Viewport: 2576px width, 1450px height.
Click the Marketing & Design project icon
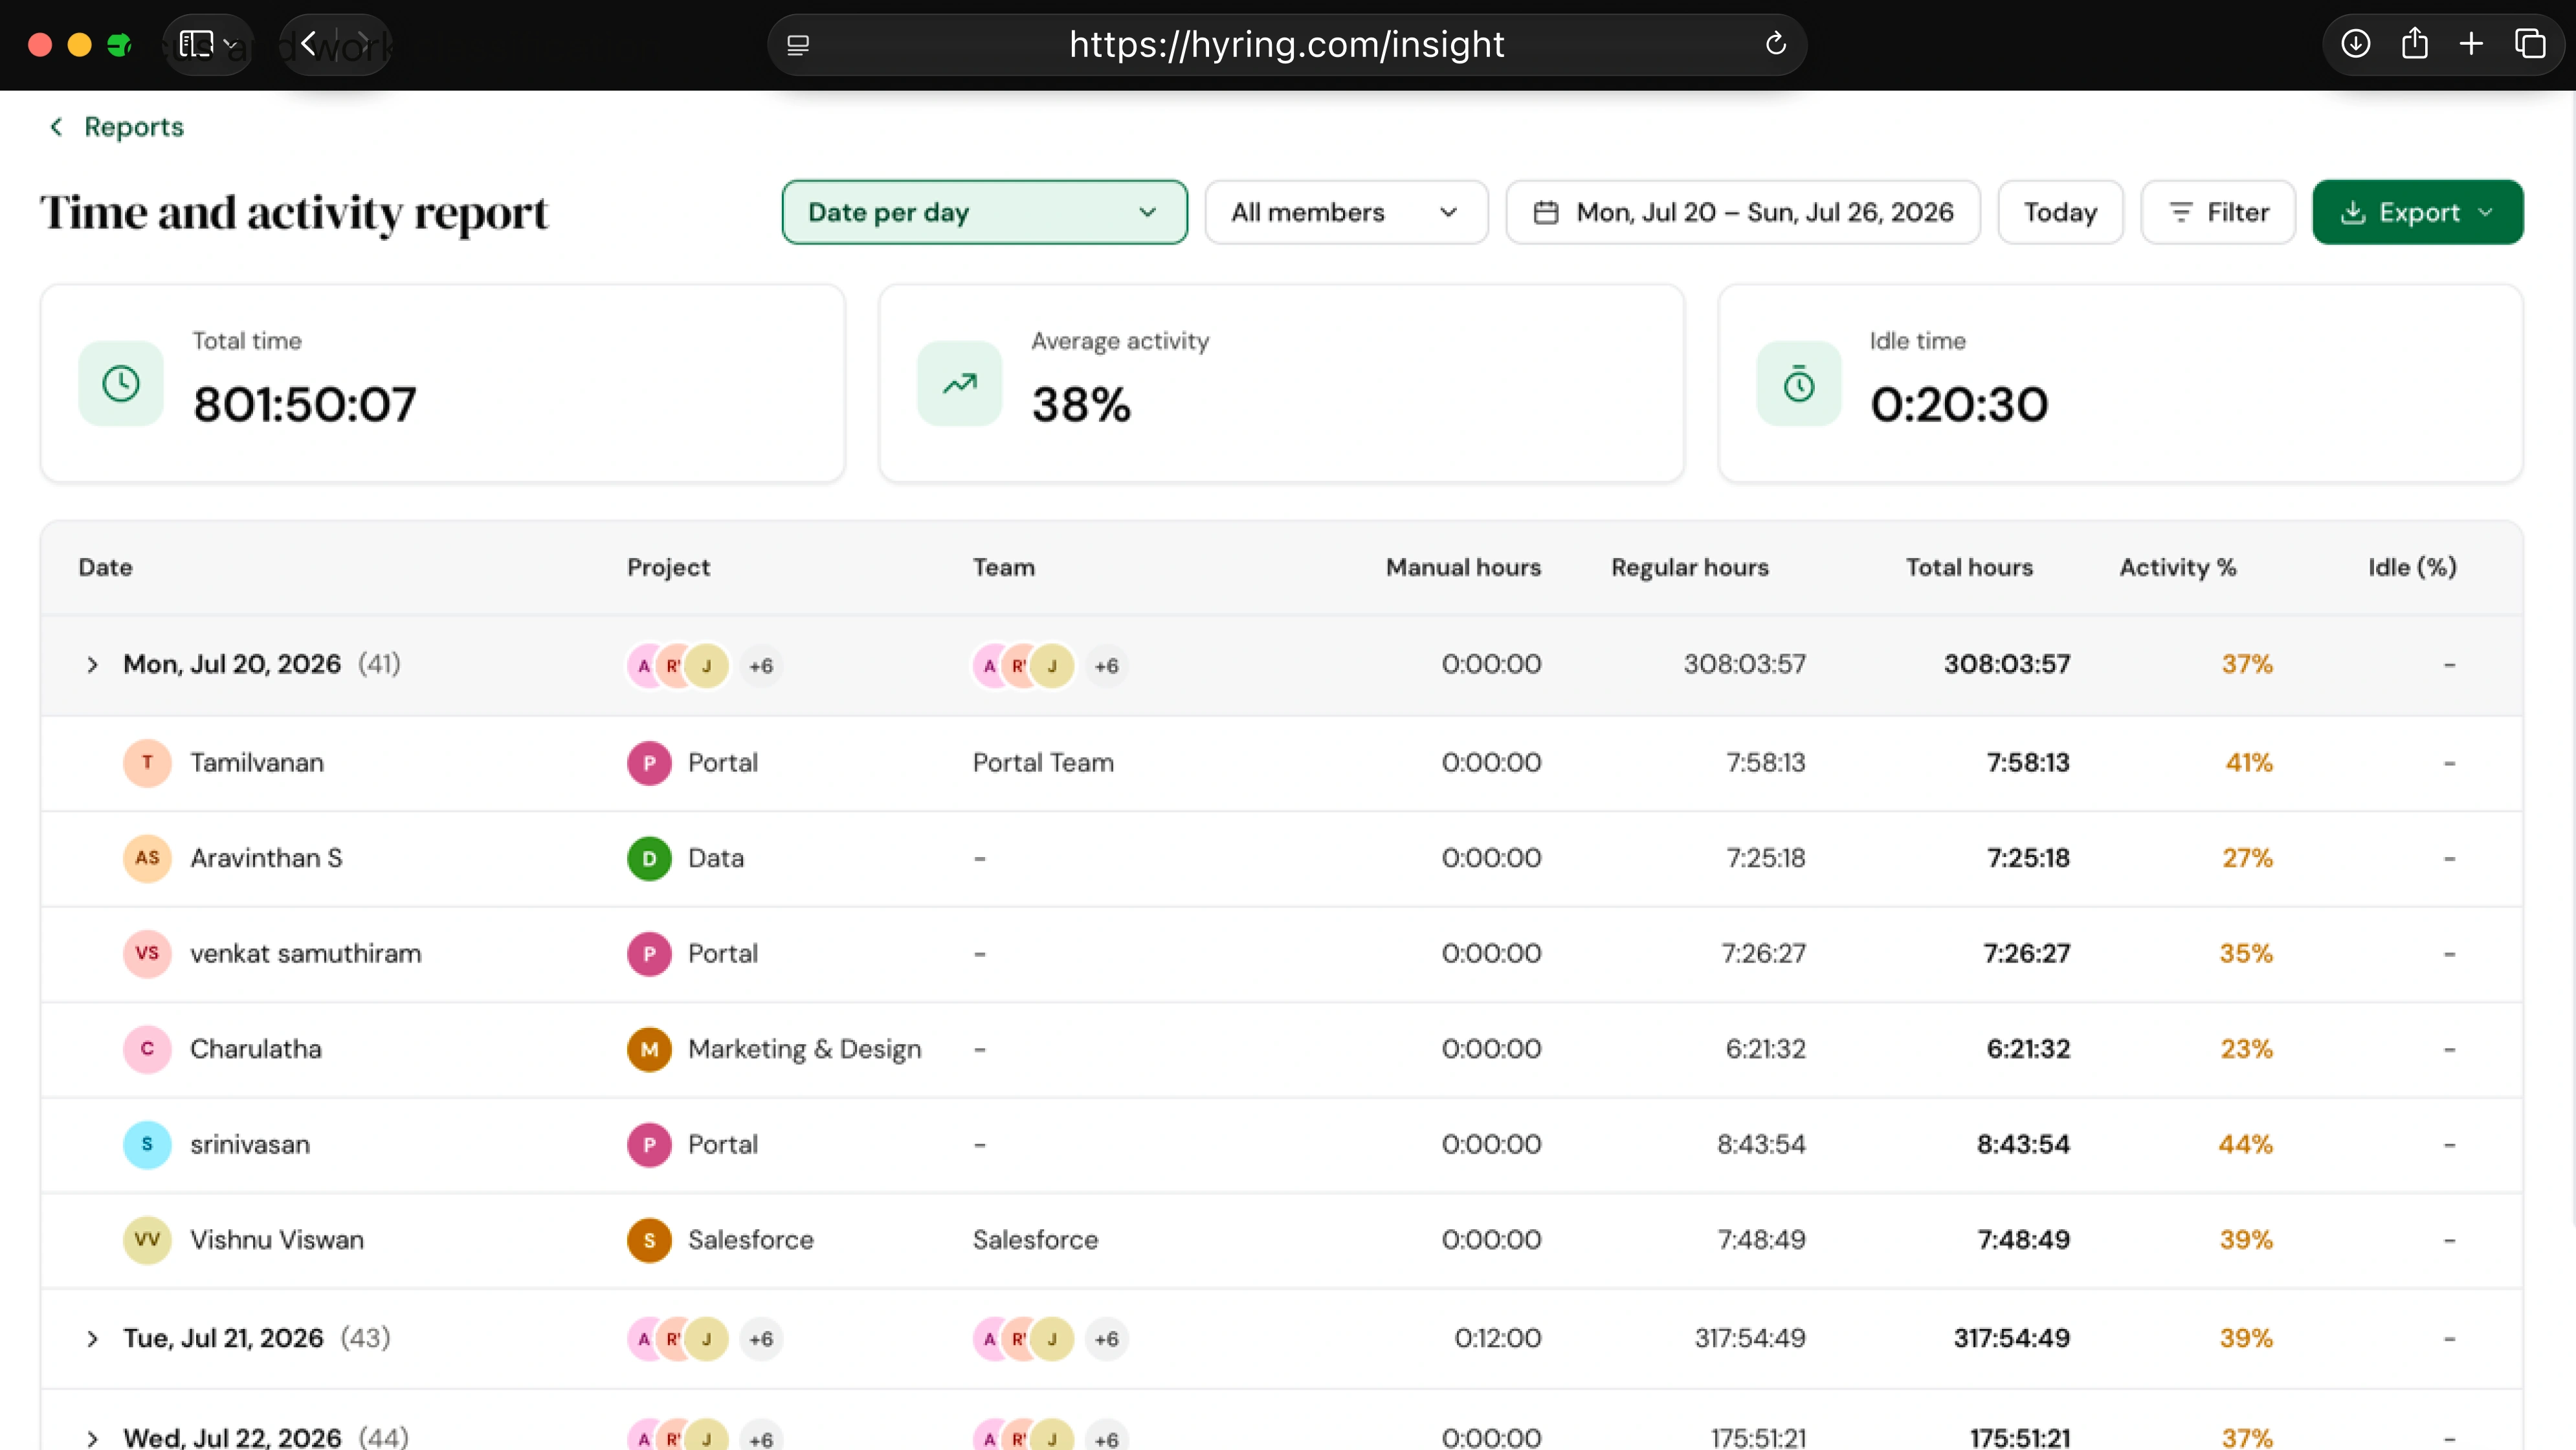click(649, 1049)
